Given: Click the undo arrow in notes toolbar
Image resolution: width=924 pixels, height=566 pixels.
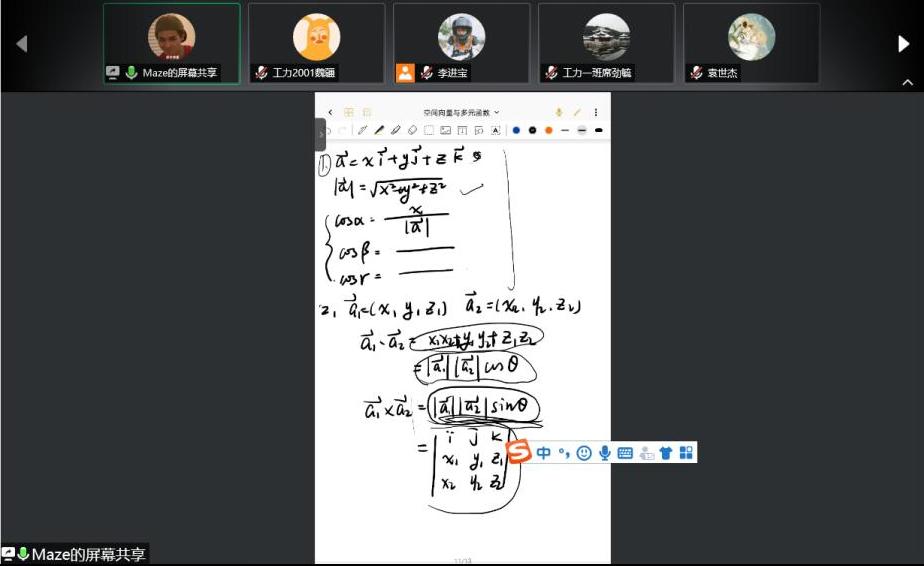Looking at the screenshot, I should click(x=328, y=130).
